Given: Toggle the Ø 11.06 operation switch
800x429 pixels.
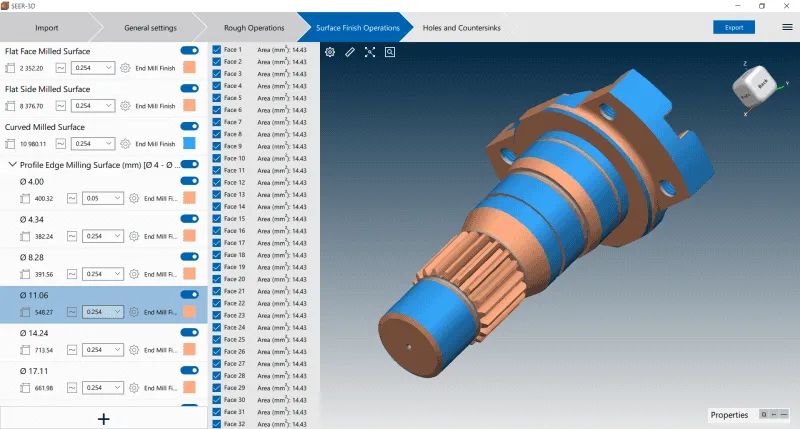Looking at the screenshot, I should [x=188, y=295].
